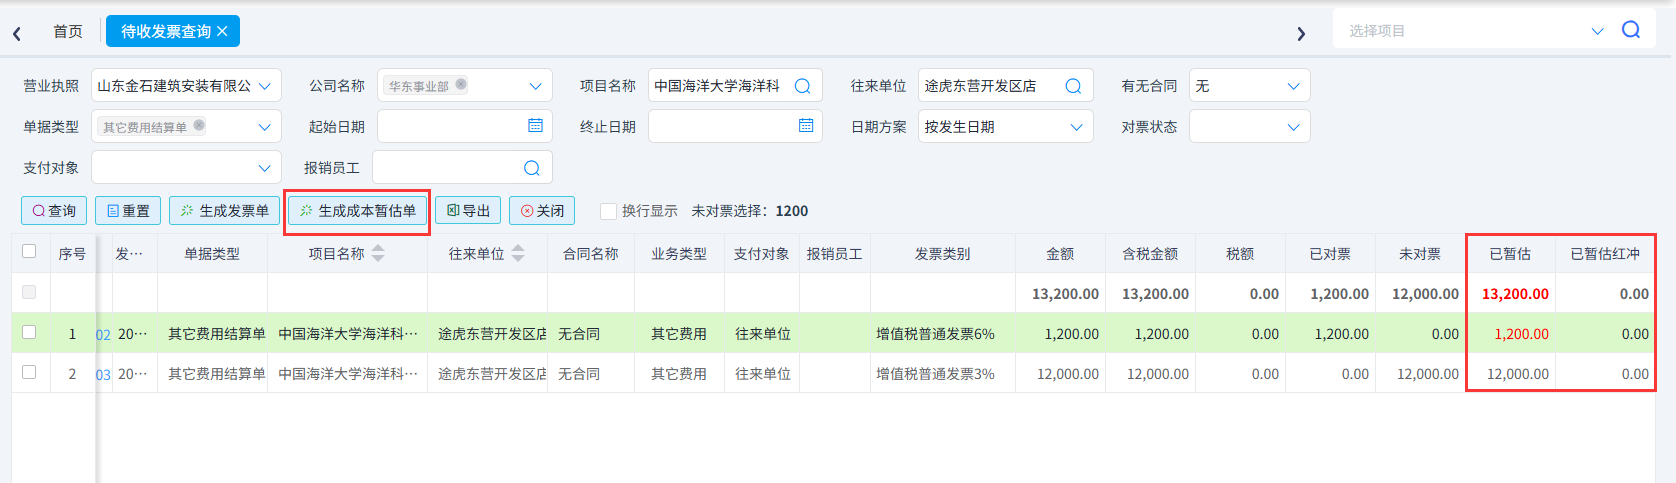Click the 含税金额 column header
Screen dimensions: 1676x483
coord(1150,254)
